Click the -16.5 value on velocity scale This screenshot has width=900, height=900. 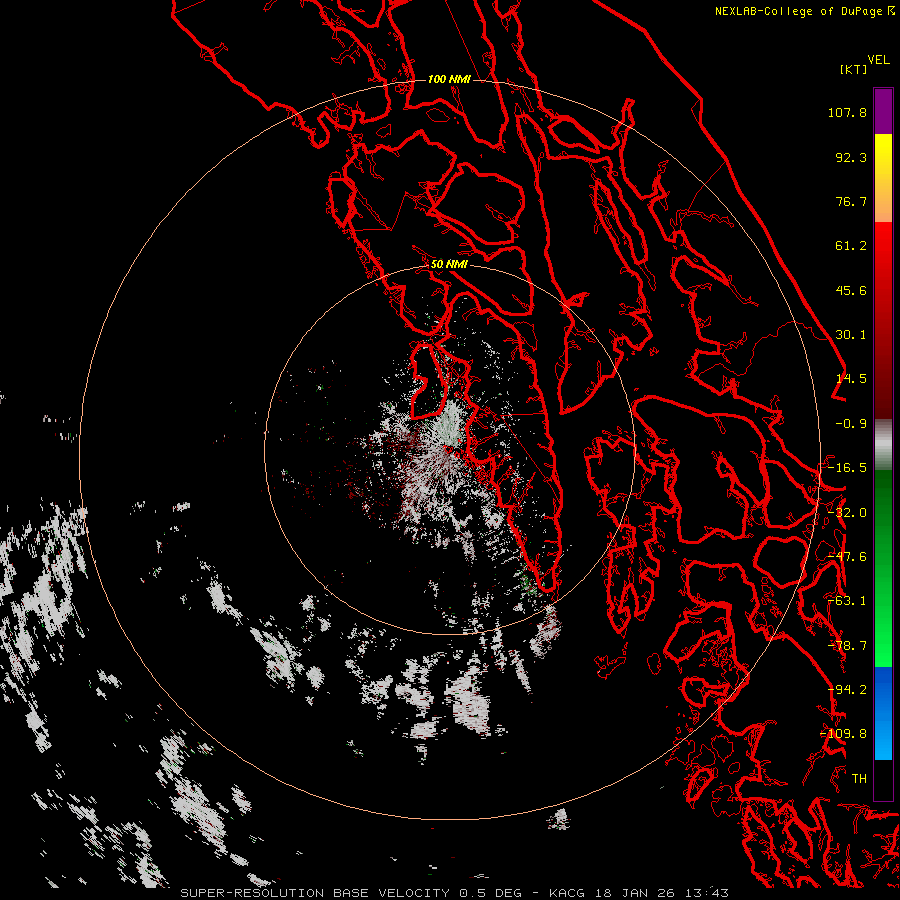pyautogui.click(x=847, y=468)
